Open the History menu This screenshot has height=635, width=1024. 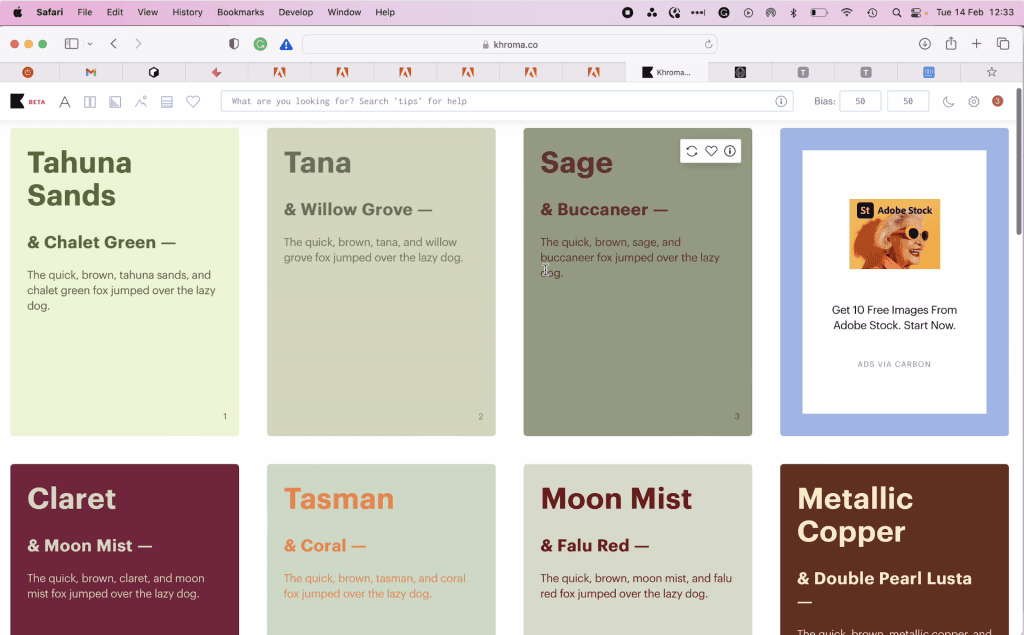[187, 12]
